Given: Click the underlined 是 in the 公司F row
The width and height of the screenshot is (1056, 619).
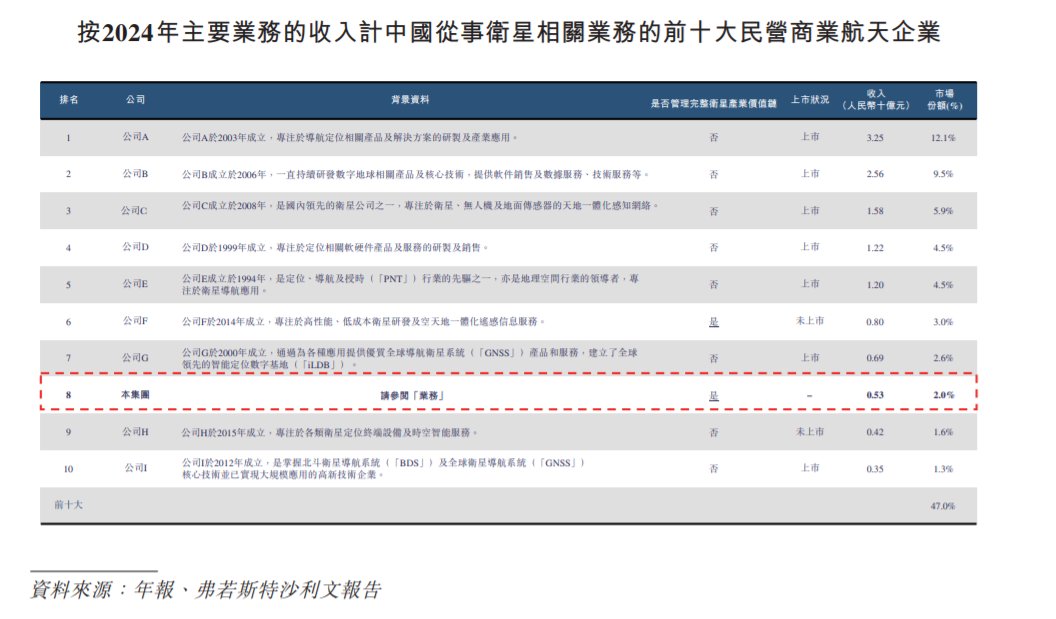Looking at the screenshot, I should [713, 321].
